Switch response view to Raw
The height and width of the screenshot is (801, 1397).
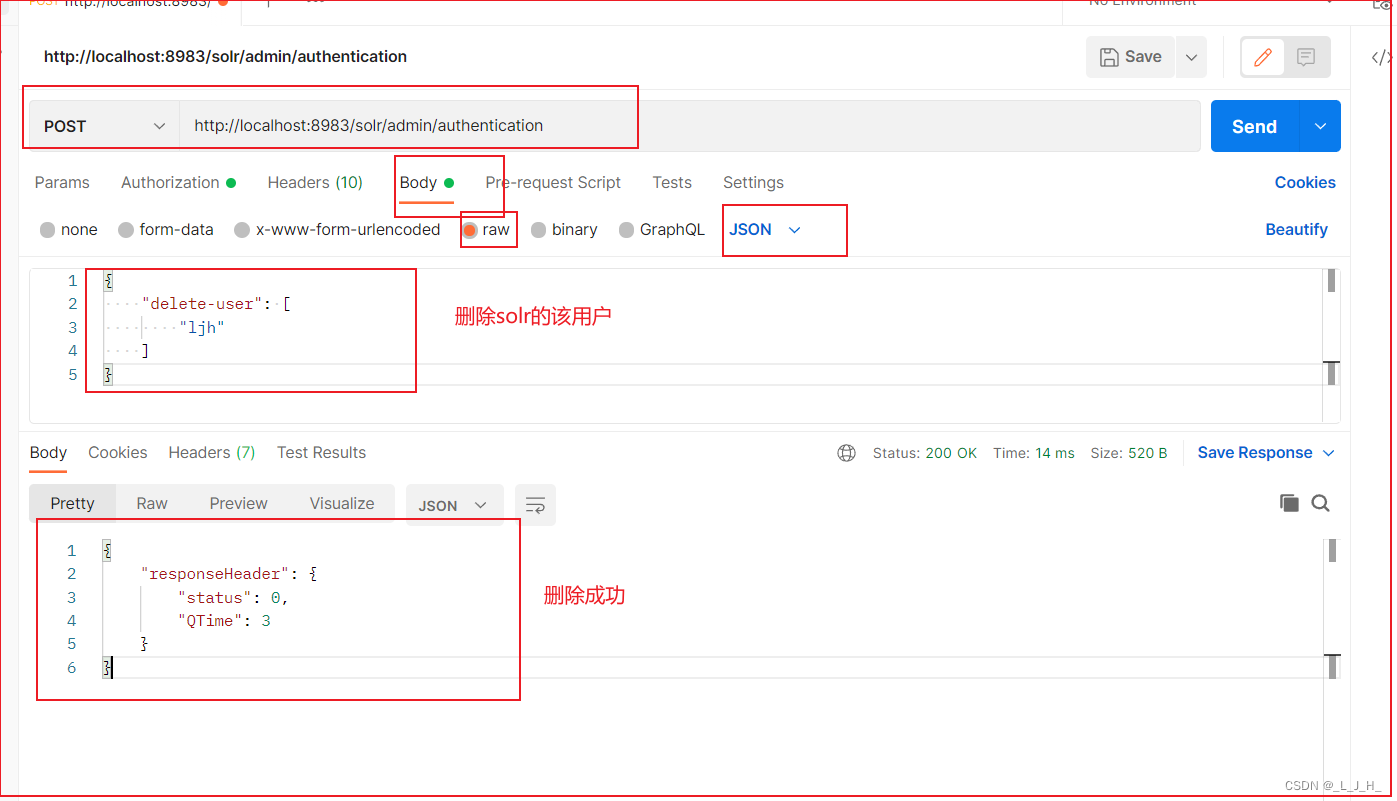pyautogui.click(x=152, y=503)
